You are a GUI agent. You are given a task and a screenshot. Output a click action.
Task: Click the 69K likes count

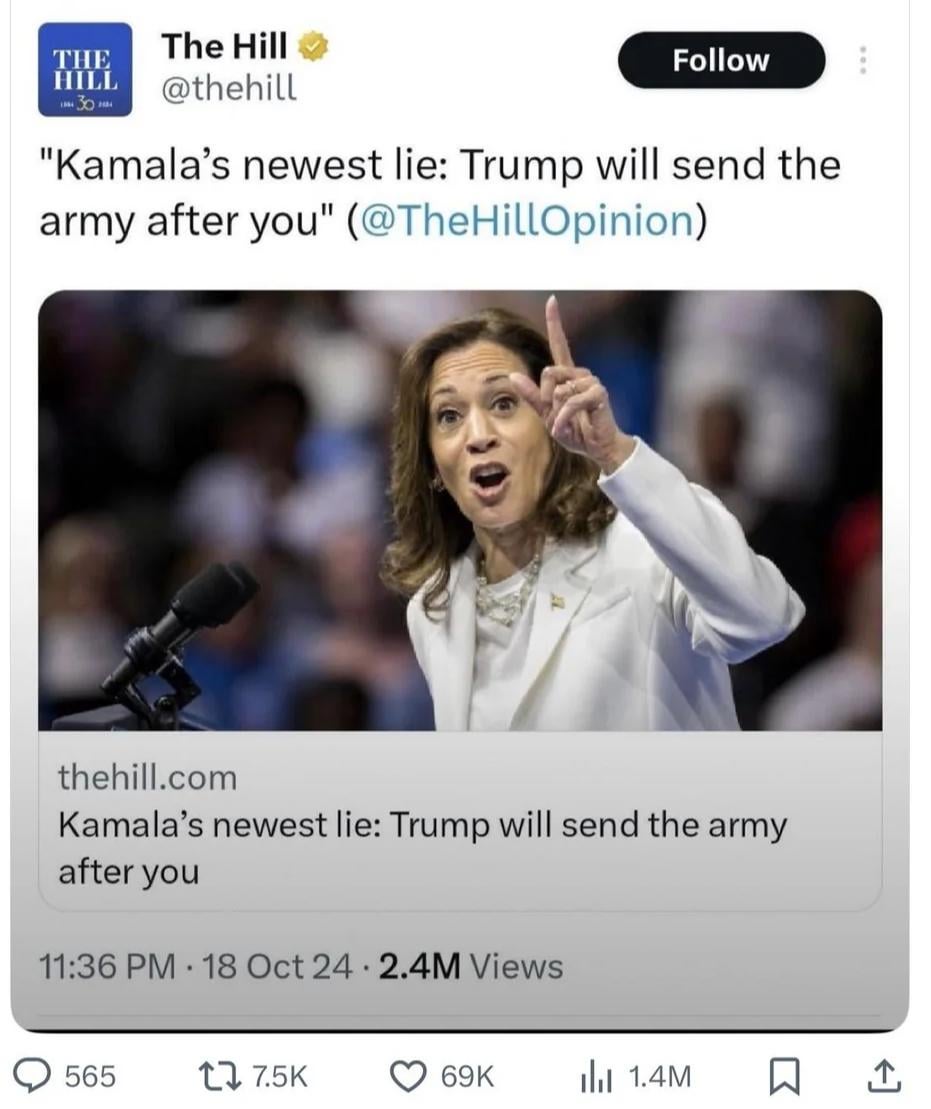click(467, 1076)
